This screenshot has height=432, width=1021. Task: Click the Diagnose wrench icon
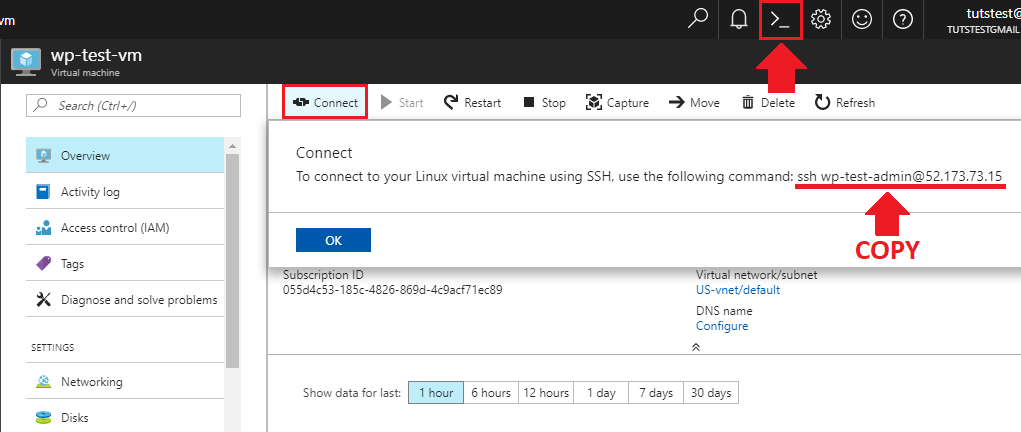coord(44,300)
